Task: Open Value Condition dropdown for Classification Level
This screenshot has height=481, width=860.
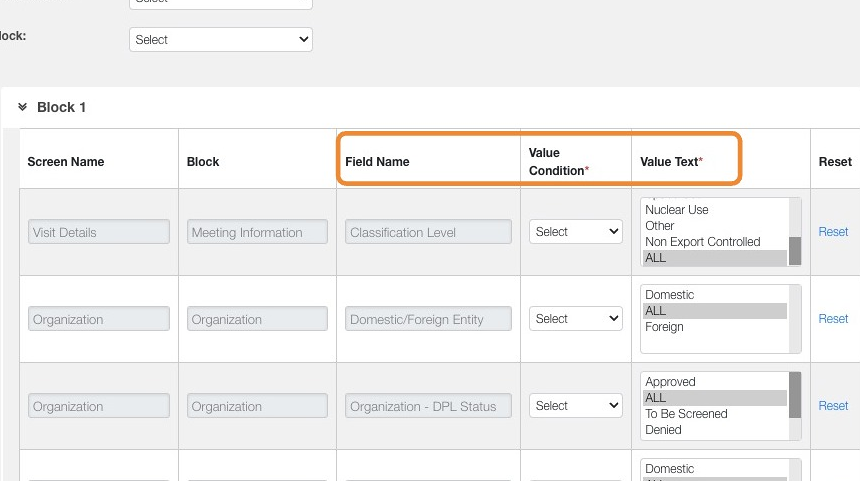Action: pyautogui.click(x=576, y=232)
